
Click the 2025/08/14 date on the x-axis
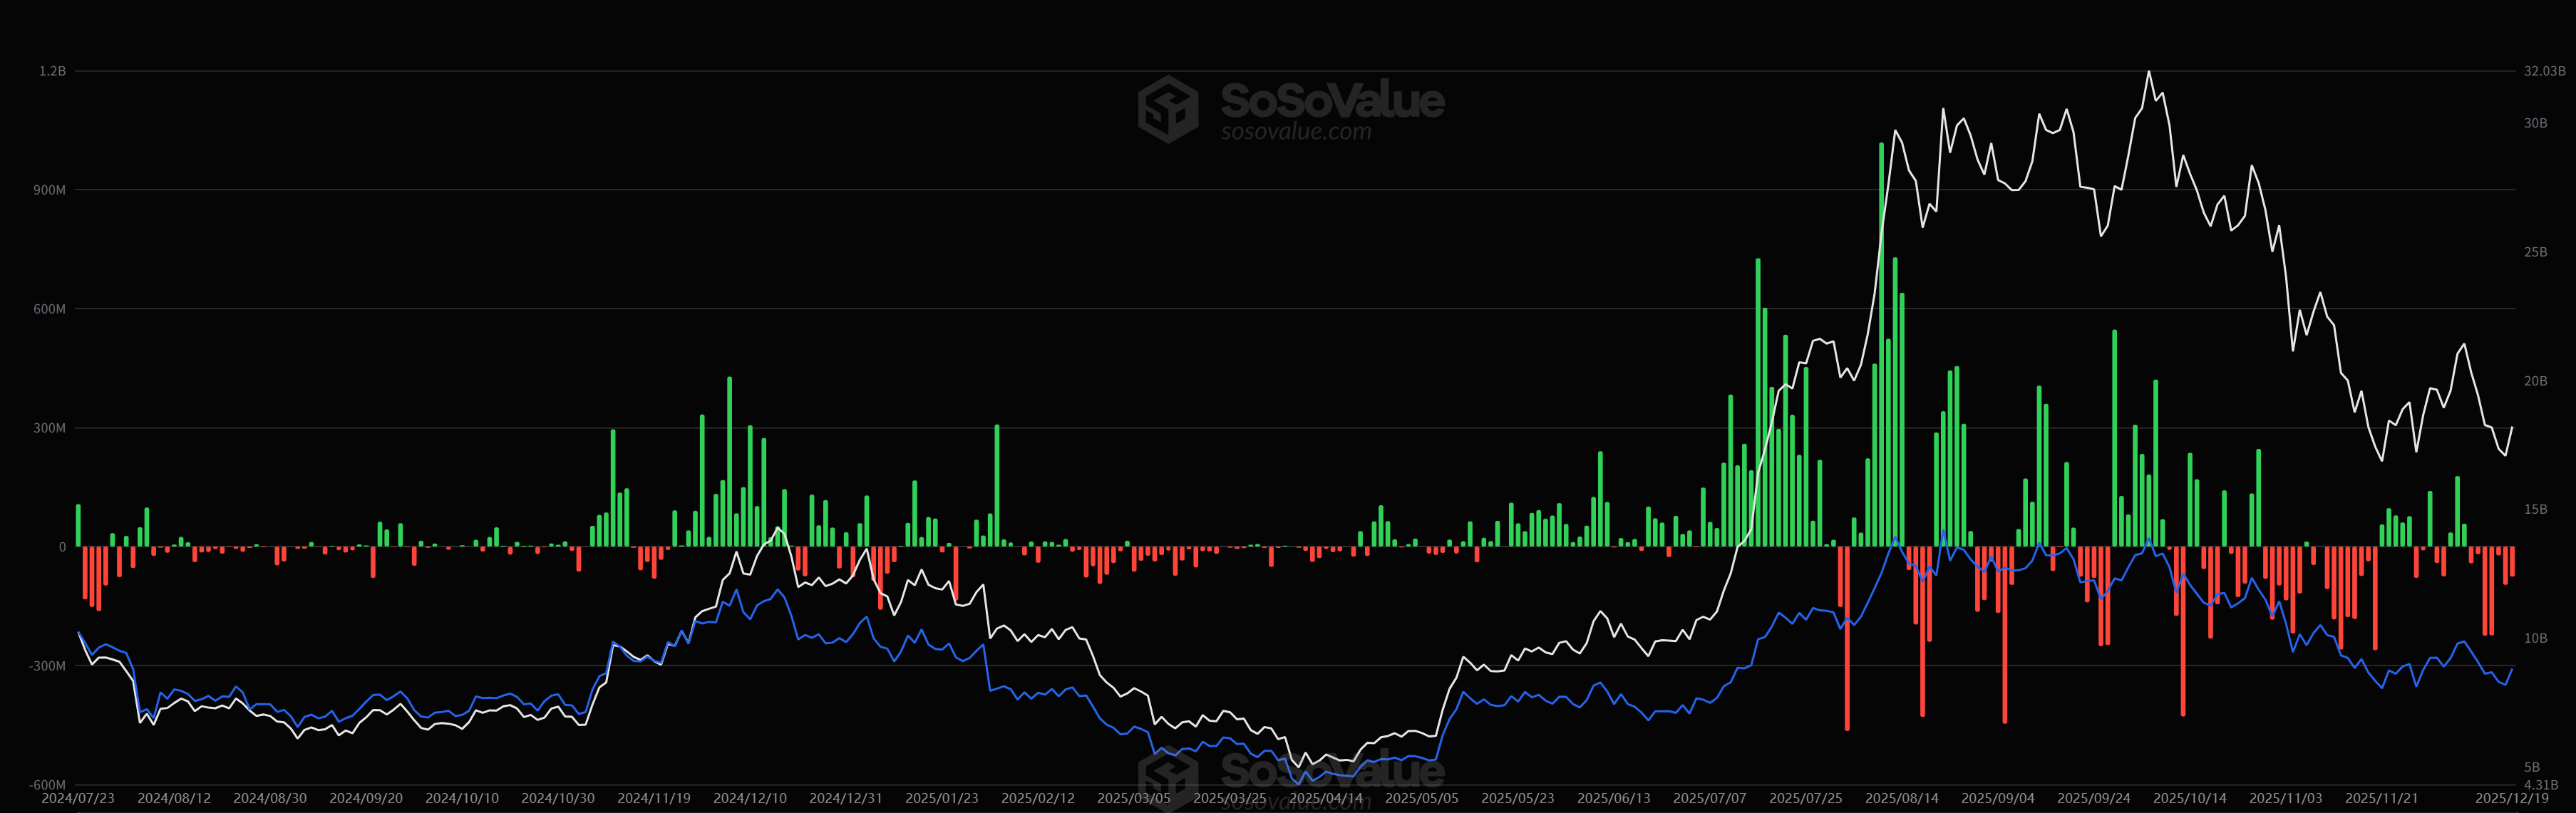coord(1901,798)
